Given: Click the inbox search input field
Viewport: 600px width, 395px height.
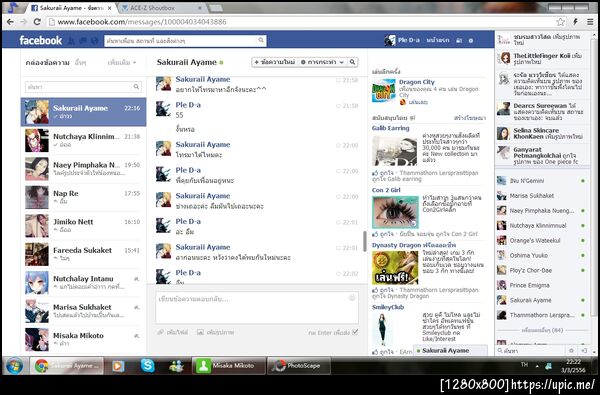Looking at the screenshot, I should [x=78, y=87].
